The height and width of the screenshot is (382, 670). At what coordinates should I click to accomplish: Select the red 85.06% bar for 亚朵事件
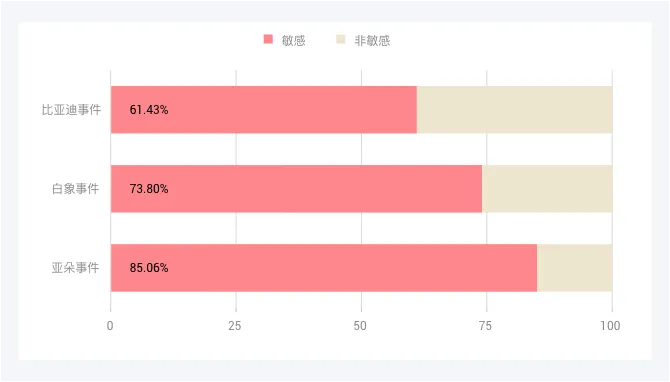pos(324,268)
